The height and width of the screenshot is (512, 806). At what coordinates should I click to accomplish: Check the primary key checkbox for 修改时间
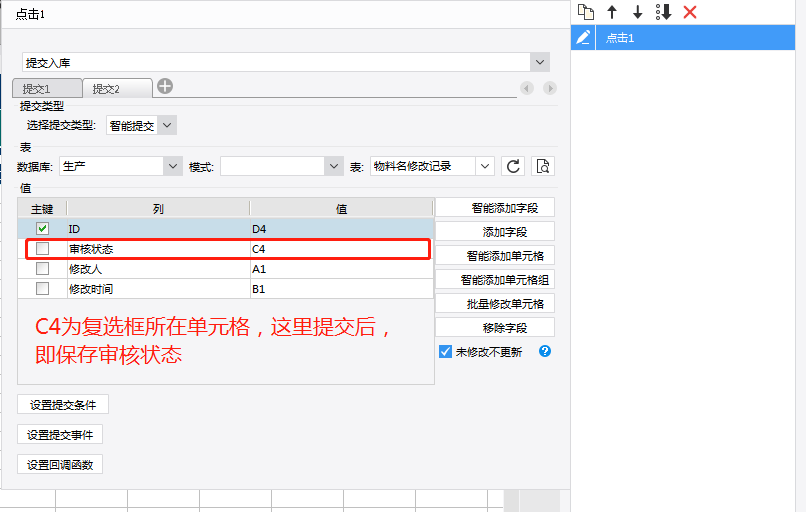pyautogui.click(x=43, y=288)
